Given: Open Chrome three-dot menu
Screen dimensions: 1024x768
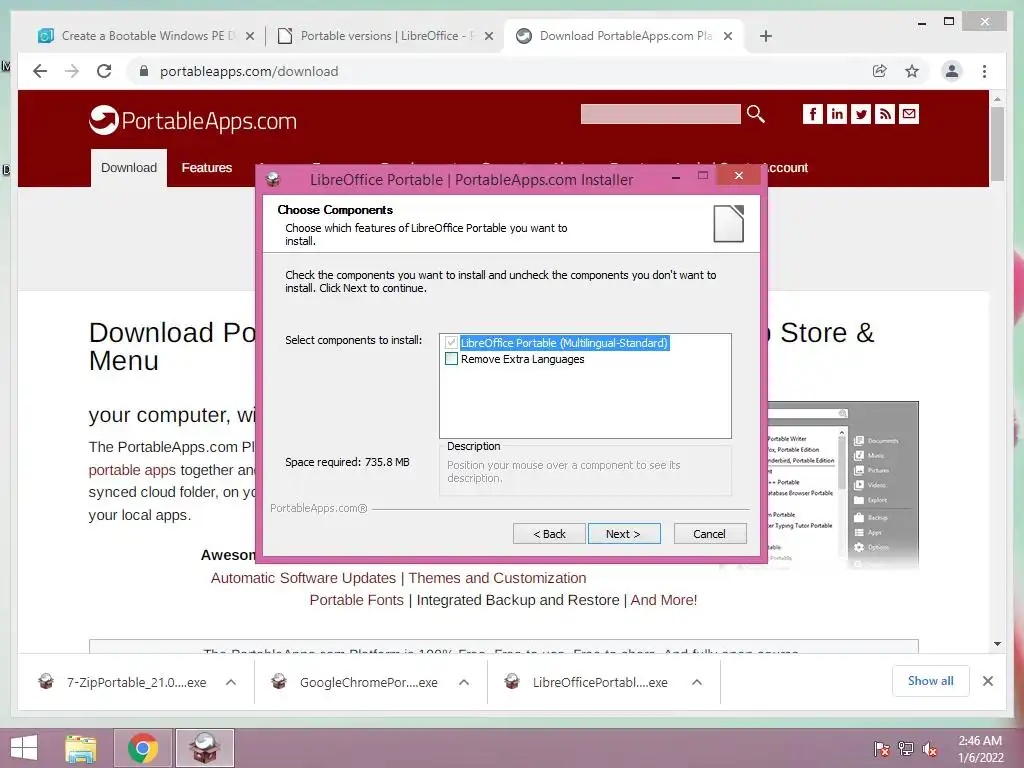Looking at the screenshot, I should 984,71.
